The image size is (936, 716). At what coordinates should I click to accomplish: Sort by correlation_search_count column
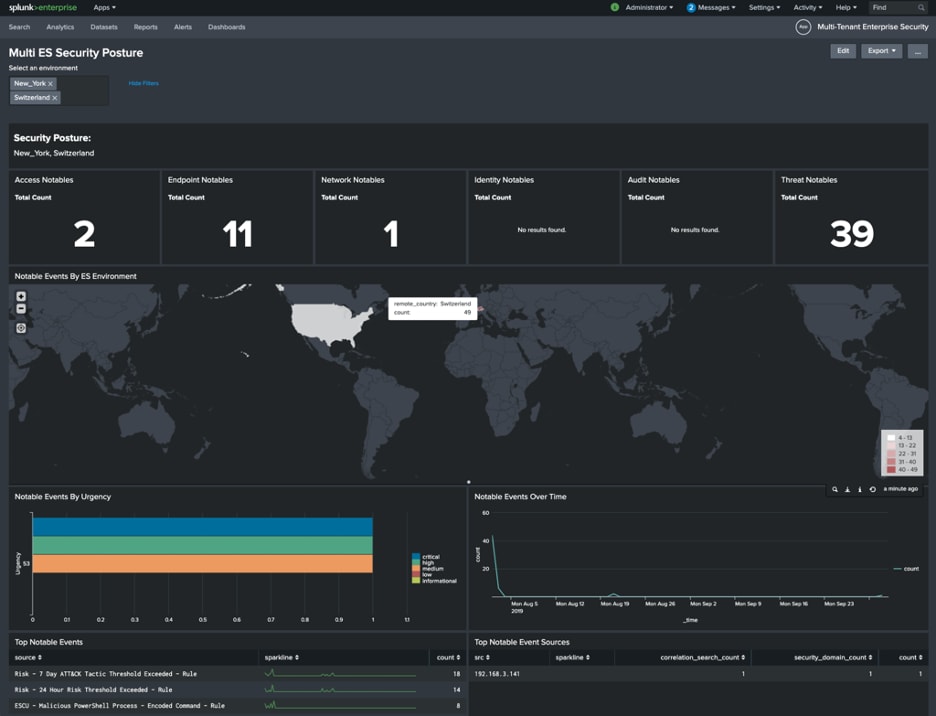click(x=703, y=657)
